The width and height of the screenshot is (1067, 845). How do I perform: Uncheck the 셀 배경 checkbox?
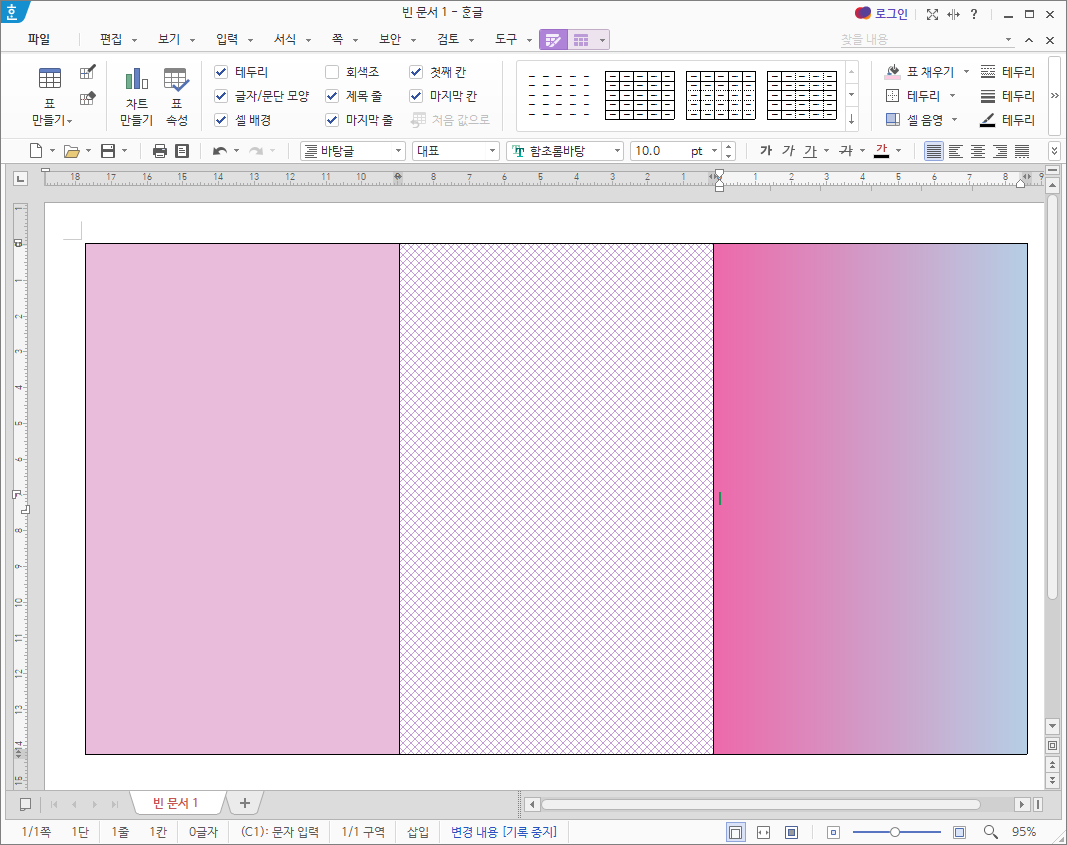221,120
